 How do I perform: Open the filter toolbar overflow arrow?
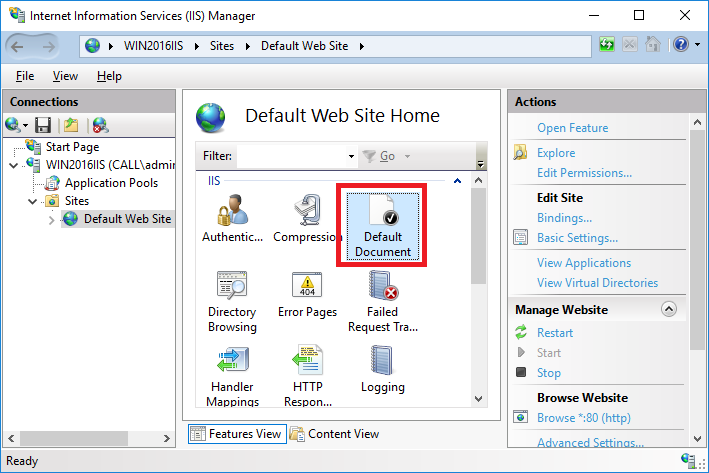(x=481, y=164)
